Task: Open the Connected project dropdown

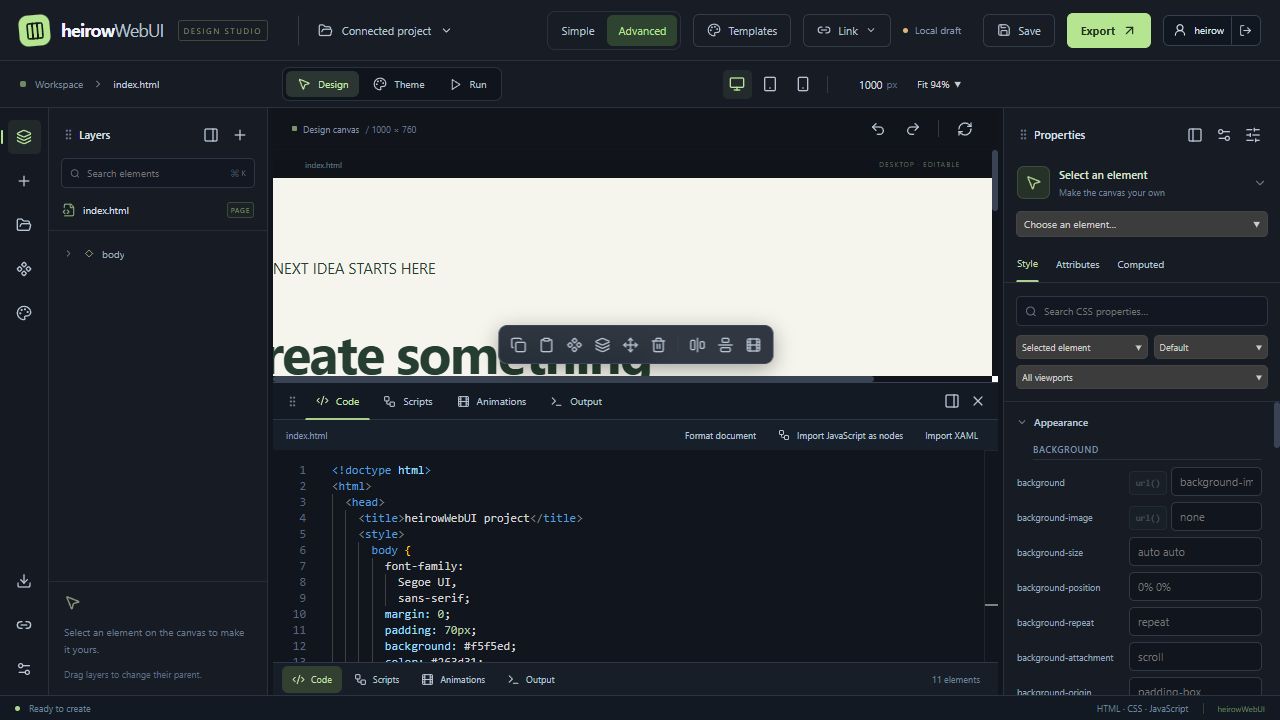Action: [x=385, y=31]
